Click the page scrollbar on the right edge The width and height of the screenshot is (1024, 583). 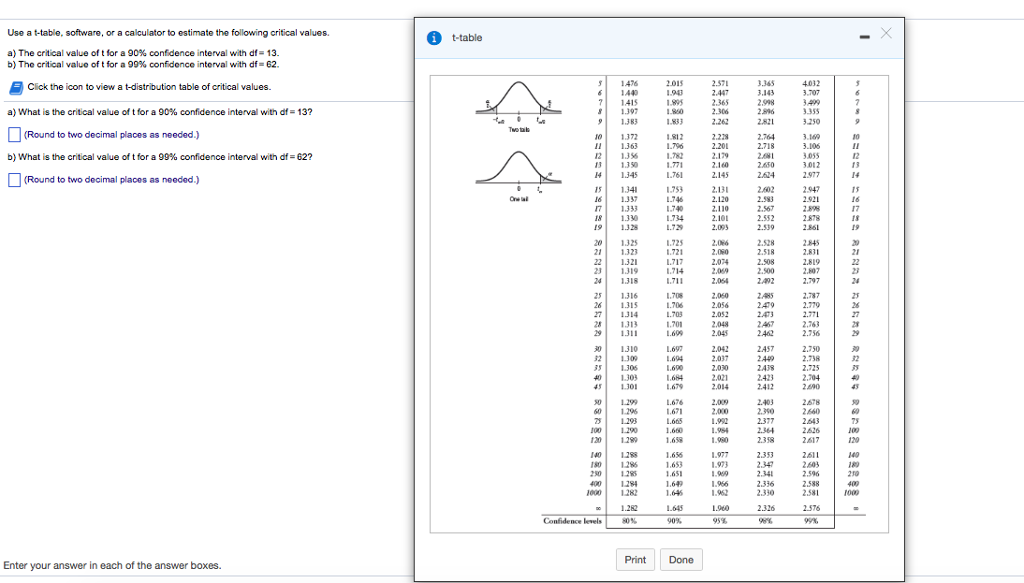(x=1019, y=290)
